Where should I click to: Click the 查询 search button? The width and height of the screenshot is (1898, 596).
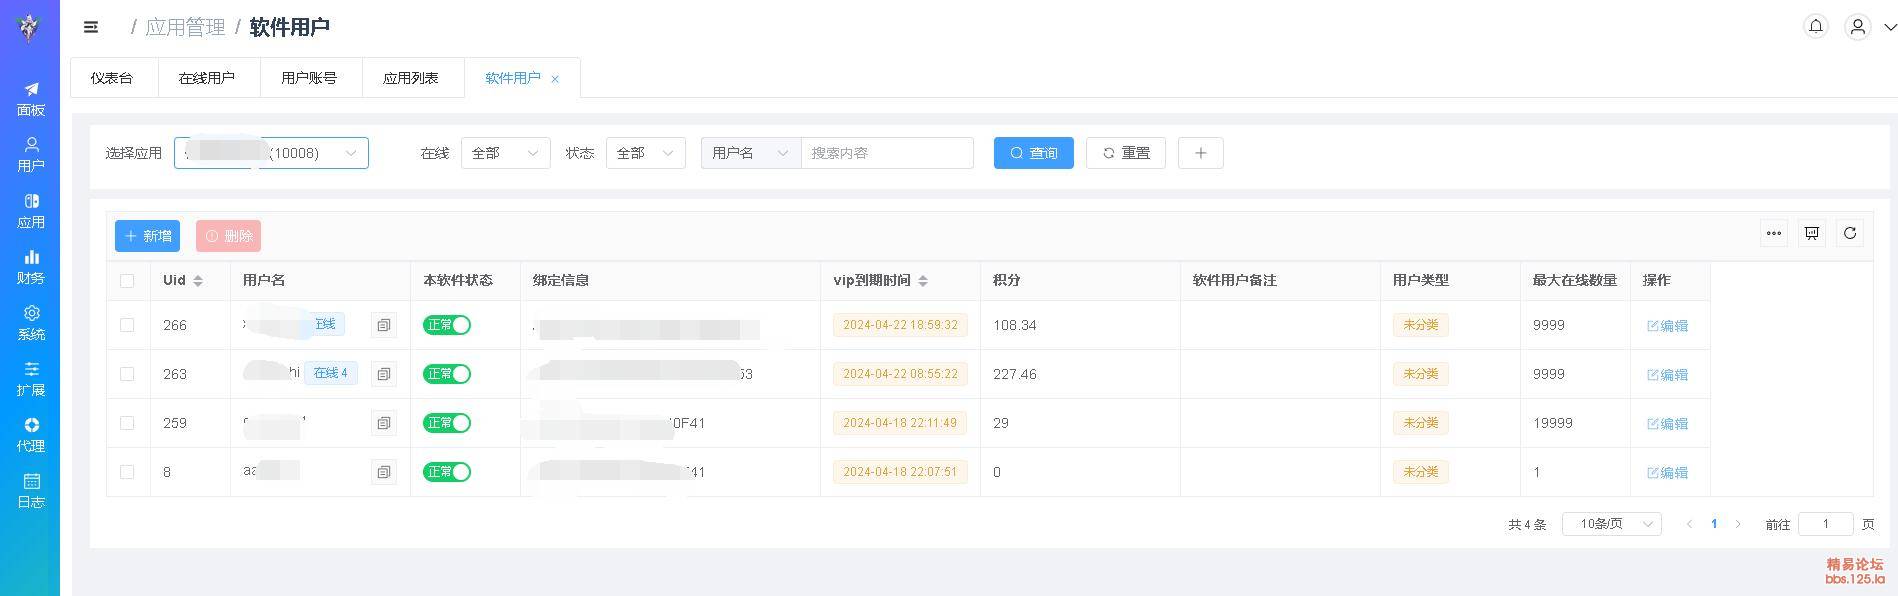[x=1033, y=153]
